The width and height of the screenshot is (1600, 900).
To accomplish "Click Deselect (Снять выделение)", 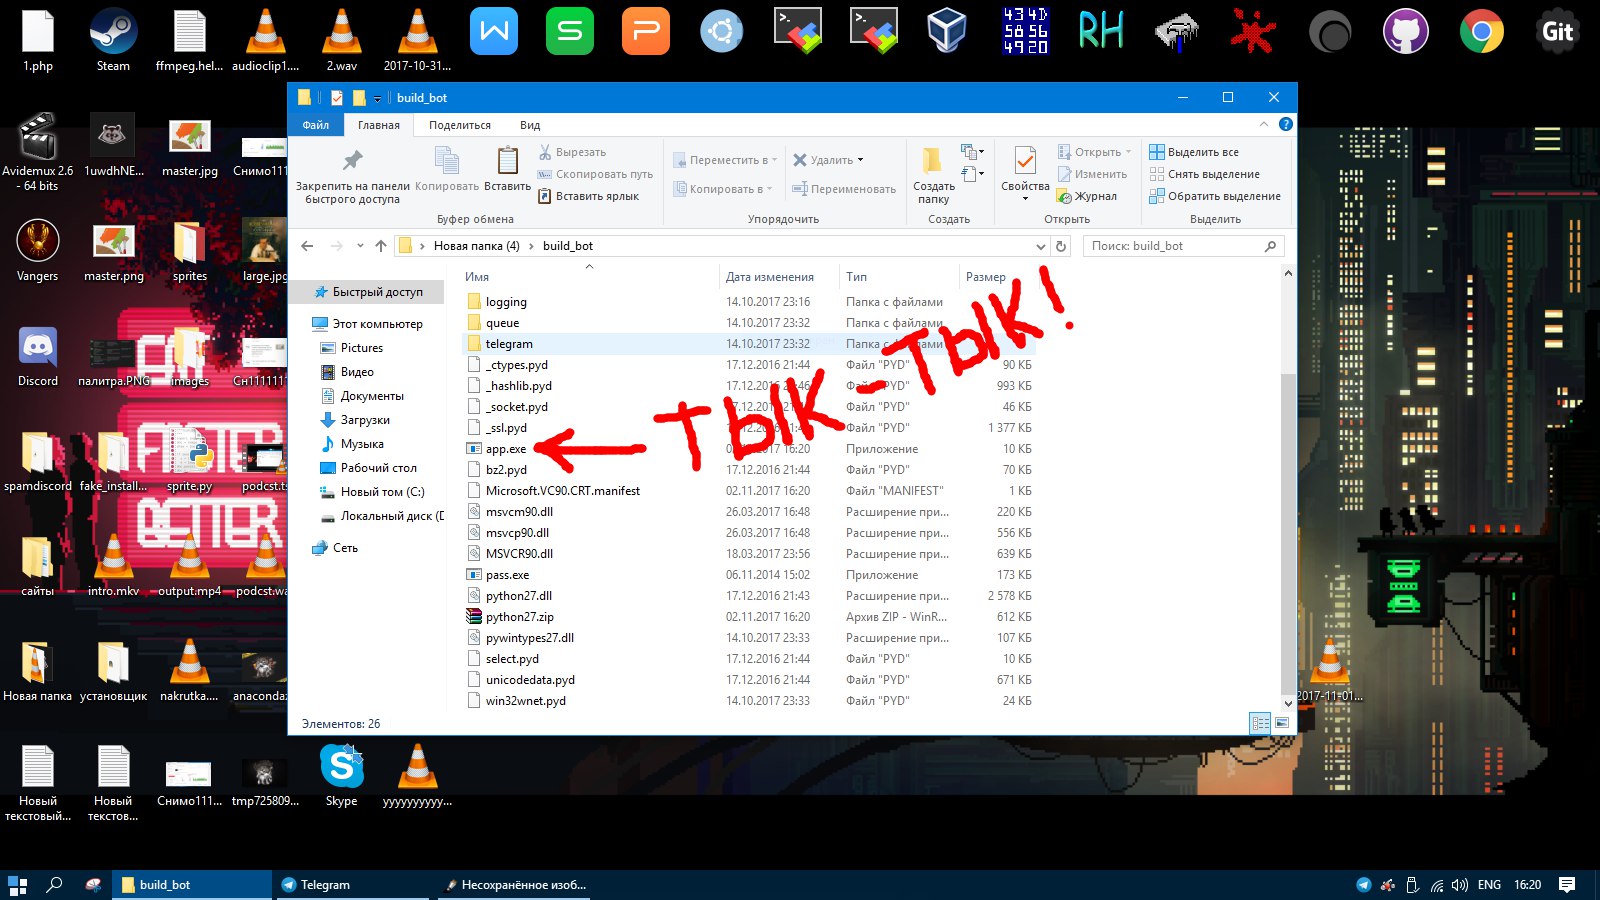I will point(1204,174).
